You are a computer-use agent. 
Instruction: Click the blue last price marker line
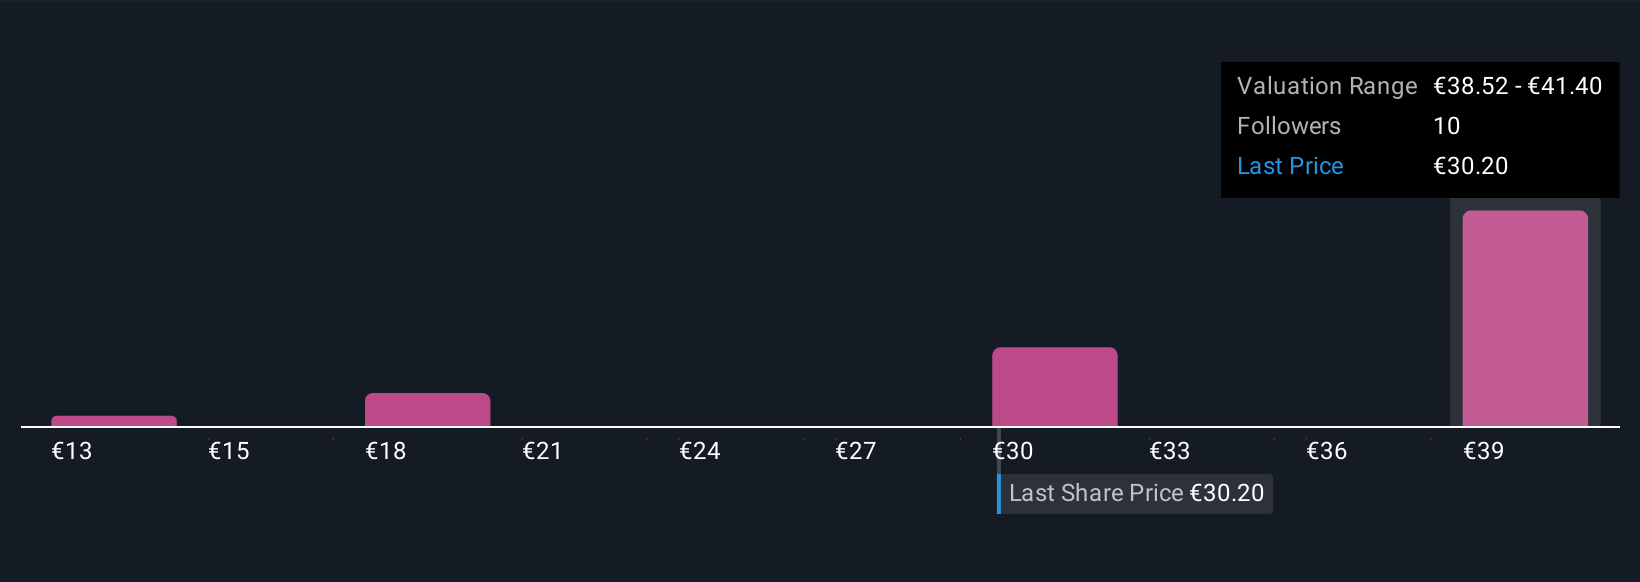[x=999, y=494]
